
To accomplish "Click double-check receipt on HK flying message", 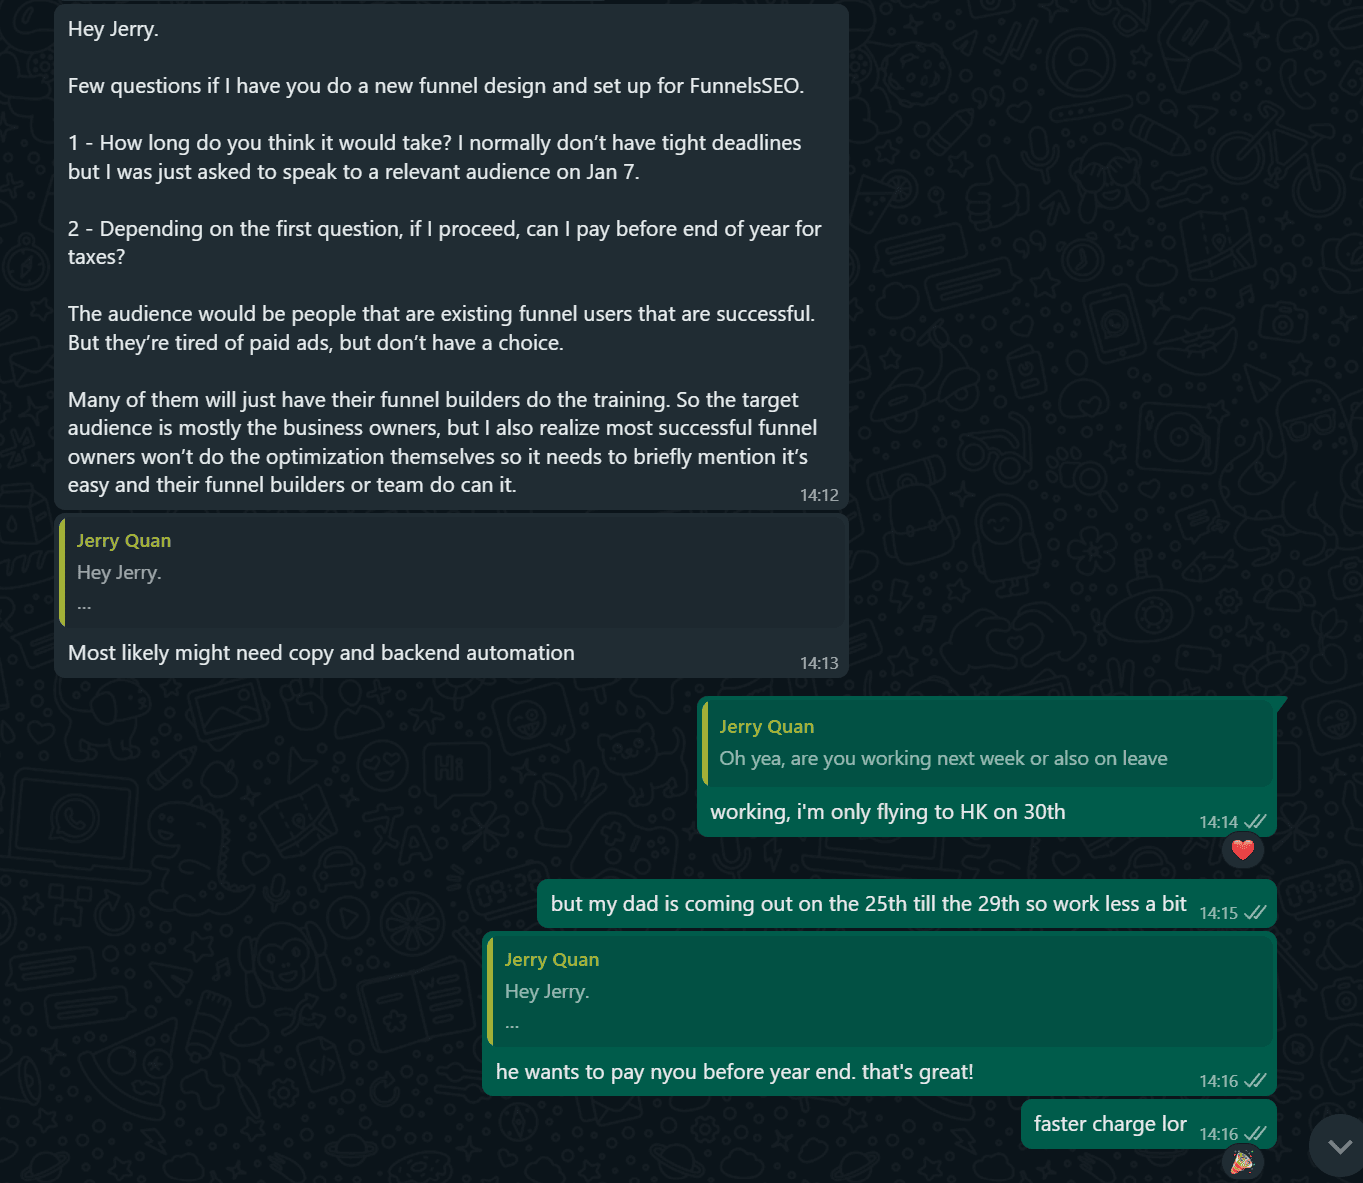I will pos(1255,822).
